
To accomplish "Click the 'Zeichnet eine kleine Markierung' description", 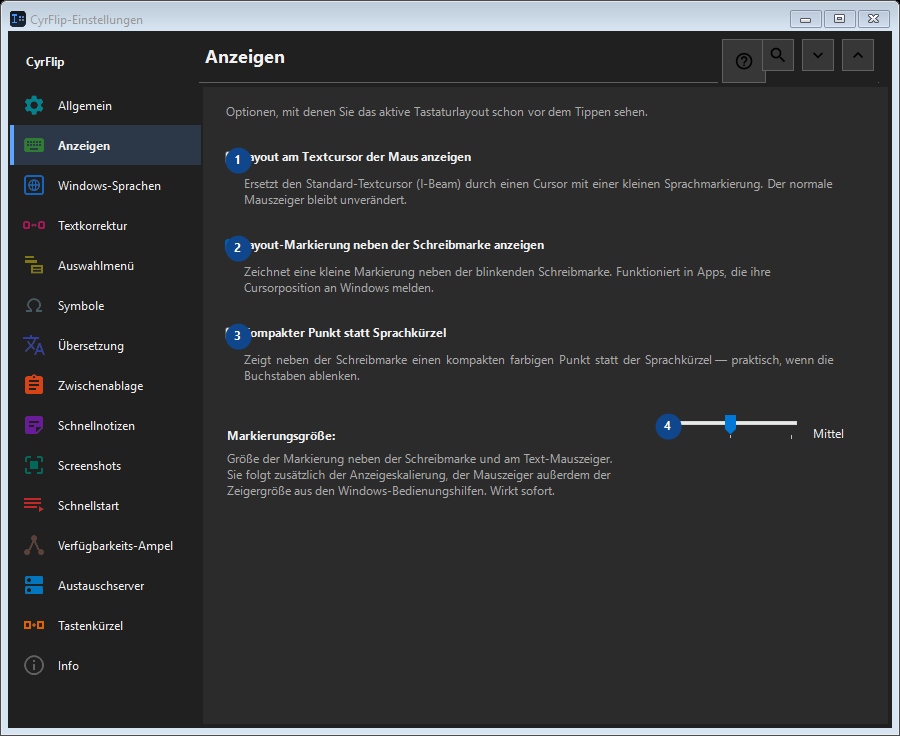I will pyautogui.click(x=507, y=280).
